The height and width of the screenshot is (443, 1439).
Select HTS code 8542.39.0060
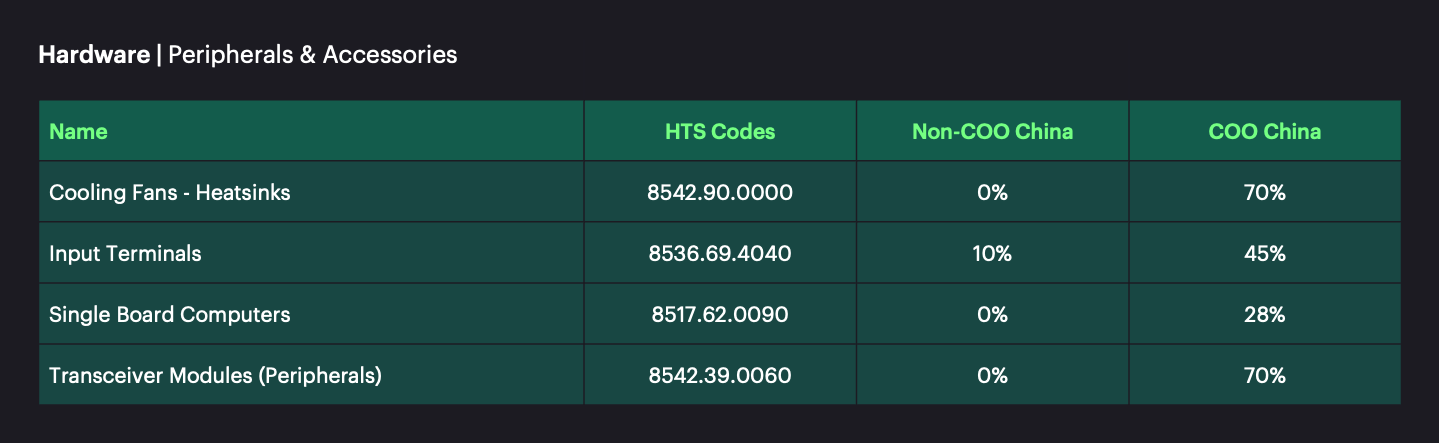(x=720, y=376)
